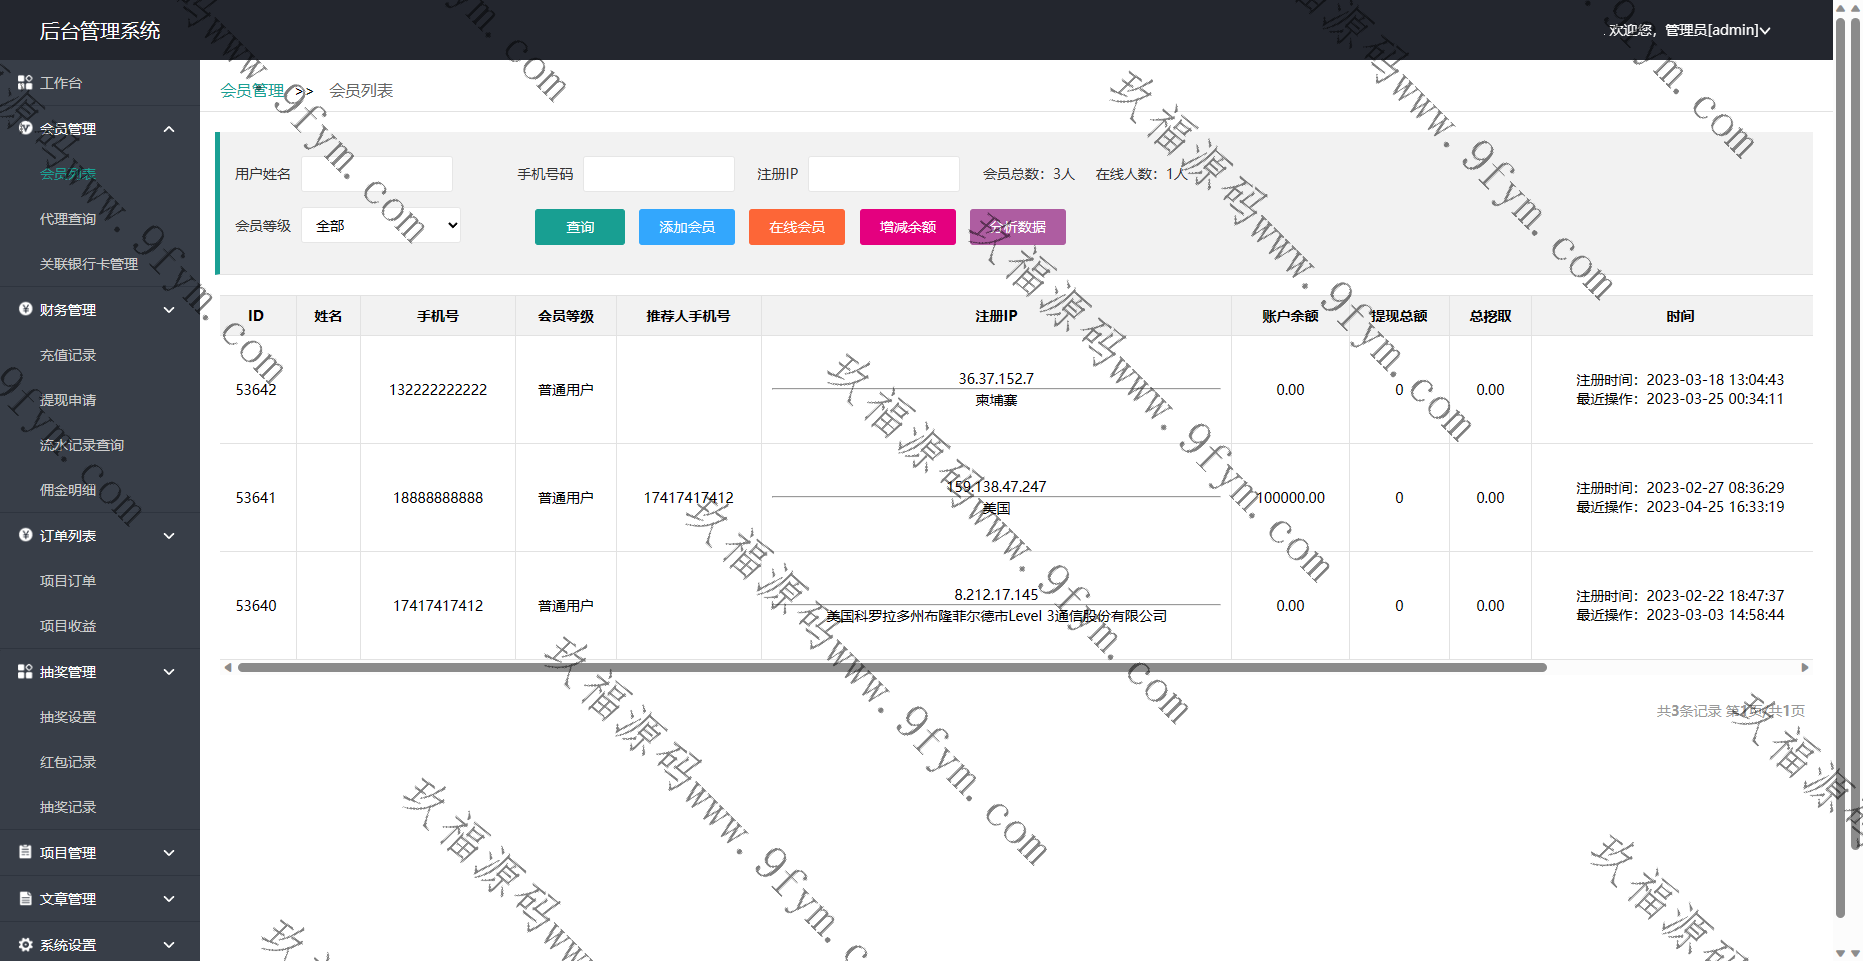Go to 充值记录 menu item
The height and width of the screenshot is (961, 1863).
tap(68, 355)
